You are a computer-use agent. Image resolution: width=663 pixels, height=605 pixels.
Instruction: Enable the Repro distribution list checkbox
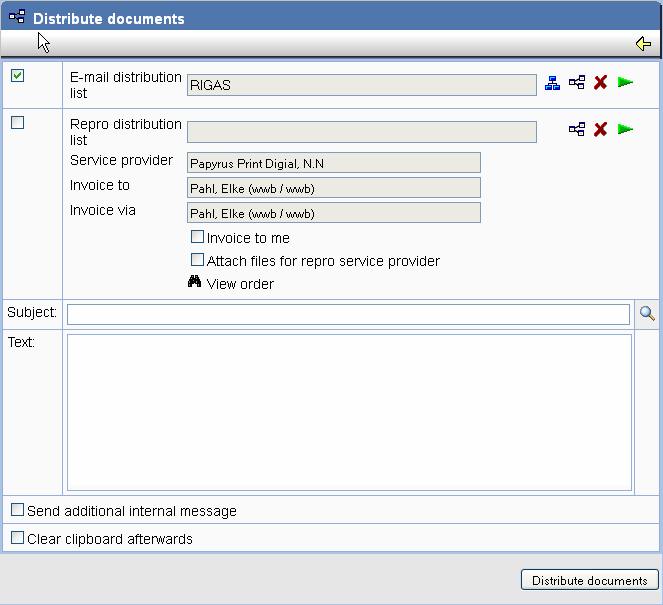coord(18,123)
